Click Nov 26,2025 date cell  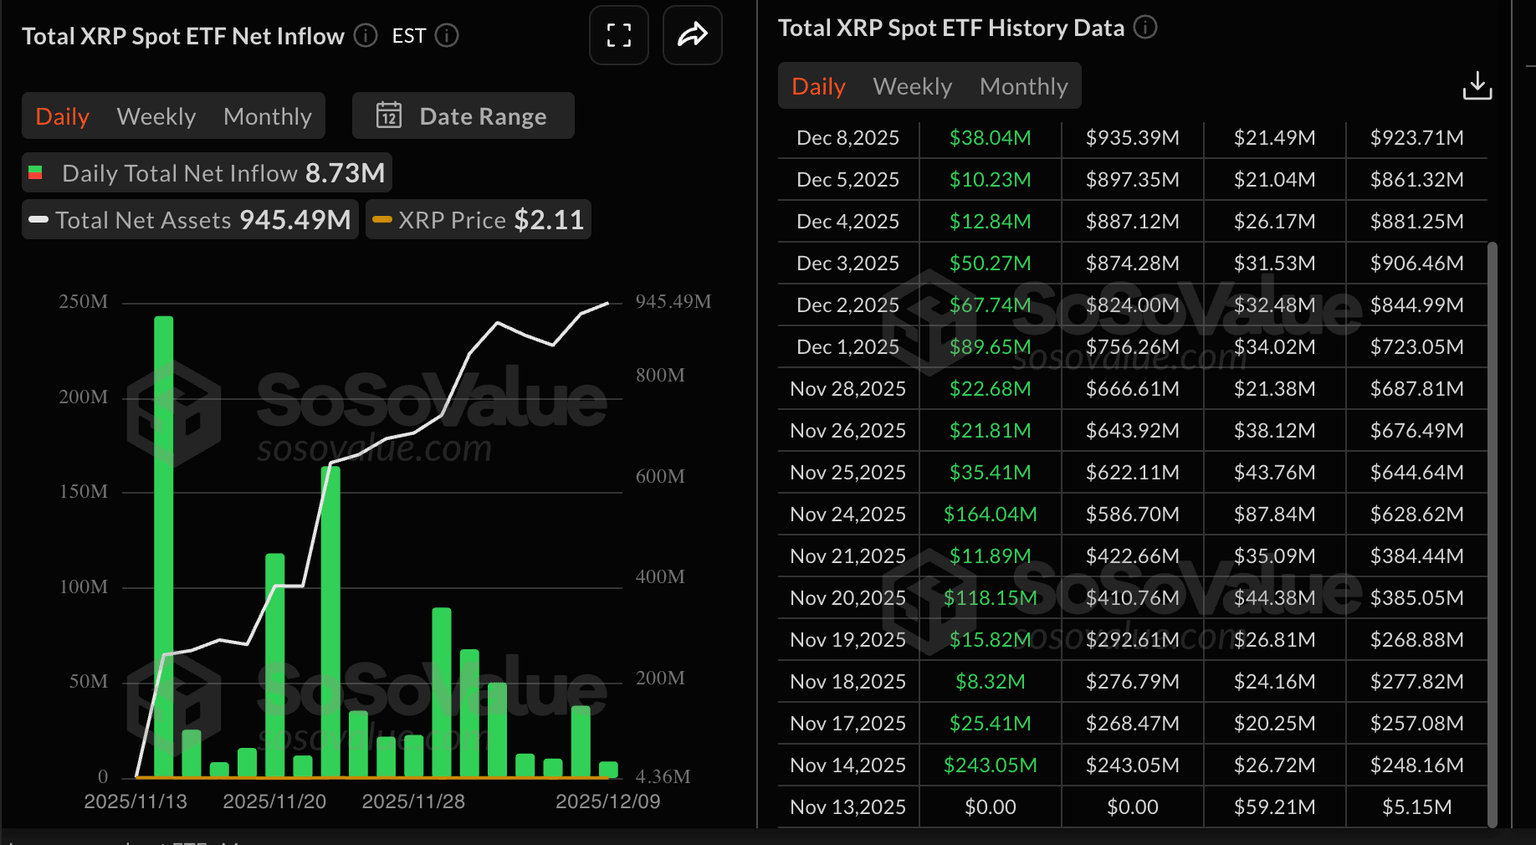click(848, 431)
